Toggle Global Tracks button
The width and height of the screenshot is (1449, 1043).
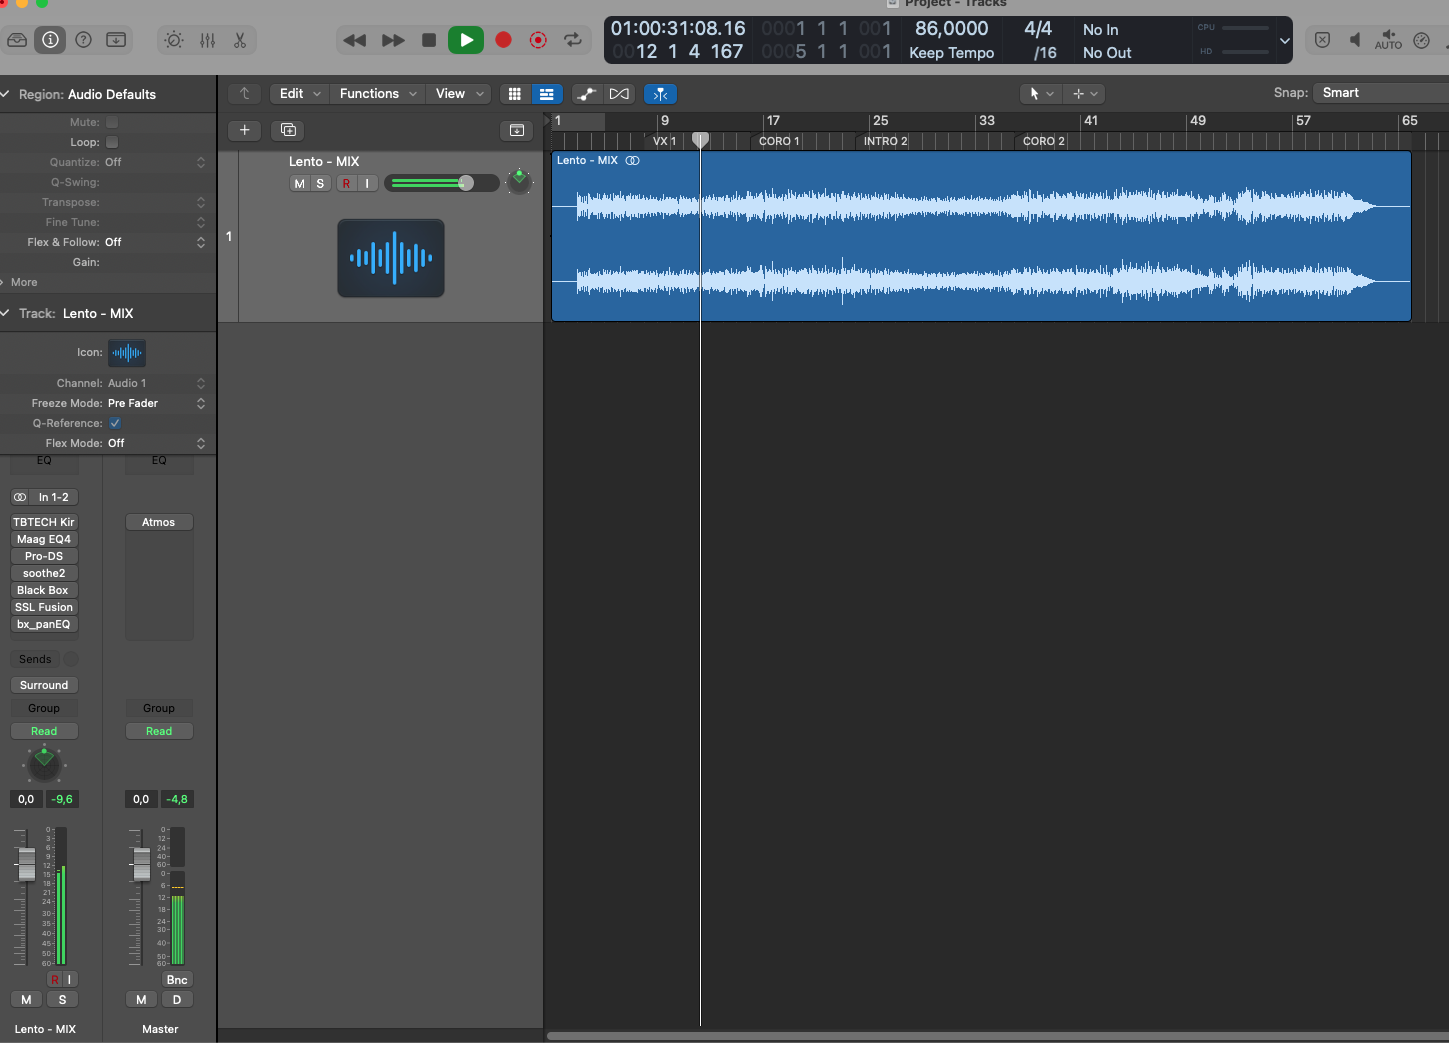517,130
